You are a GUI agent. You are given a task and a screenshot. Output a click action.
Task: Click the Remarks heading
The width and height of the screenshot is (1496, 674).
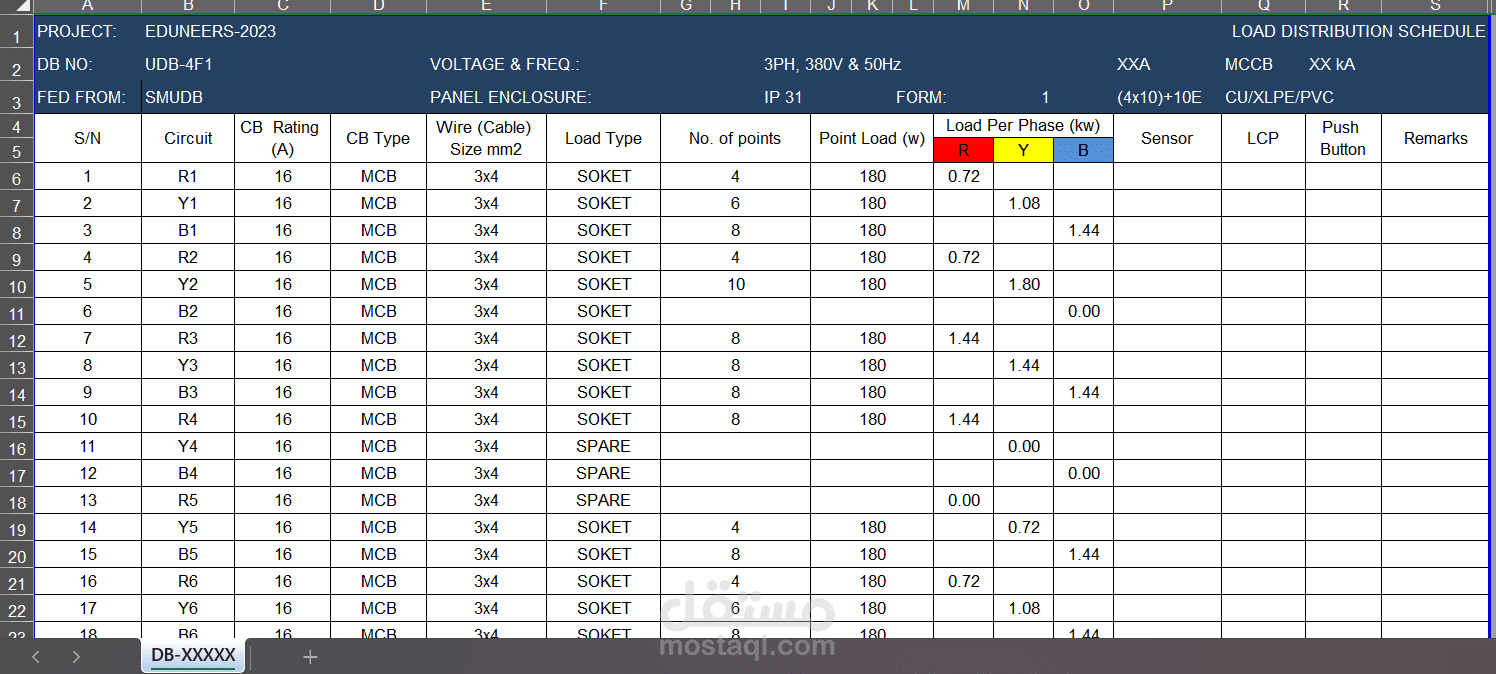(x=1435, y=138)
